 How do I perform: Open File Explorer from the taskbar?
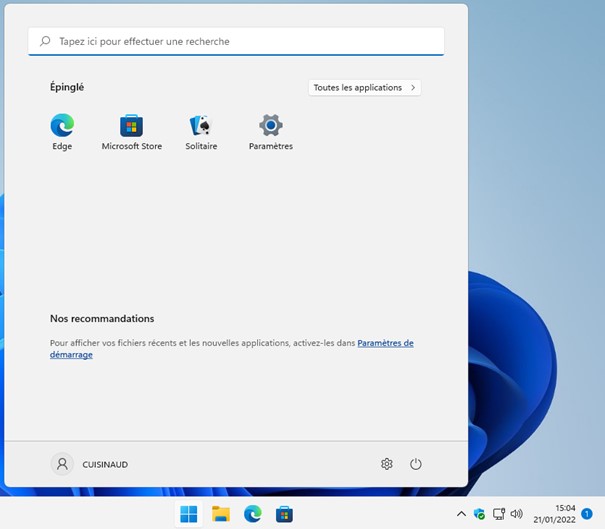click(x=220, y=514)
